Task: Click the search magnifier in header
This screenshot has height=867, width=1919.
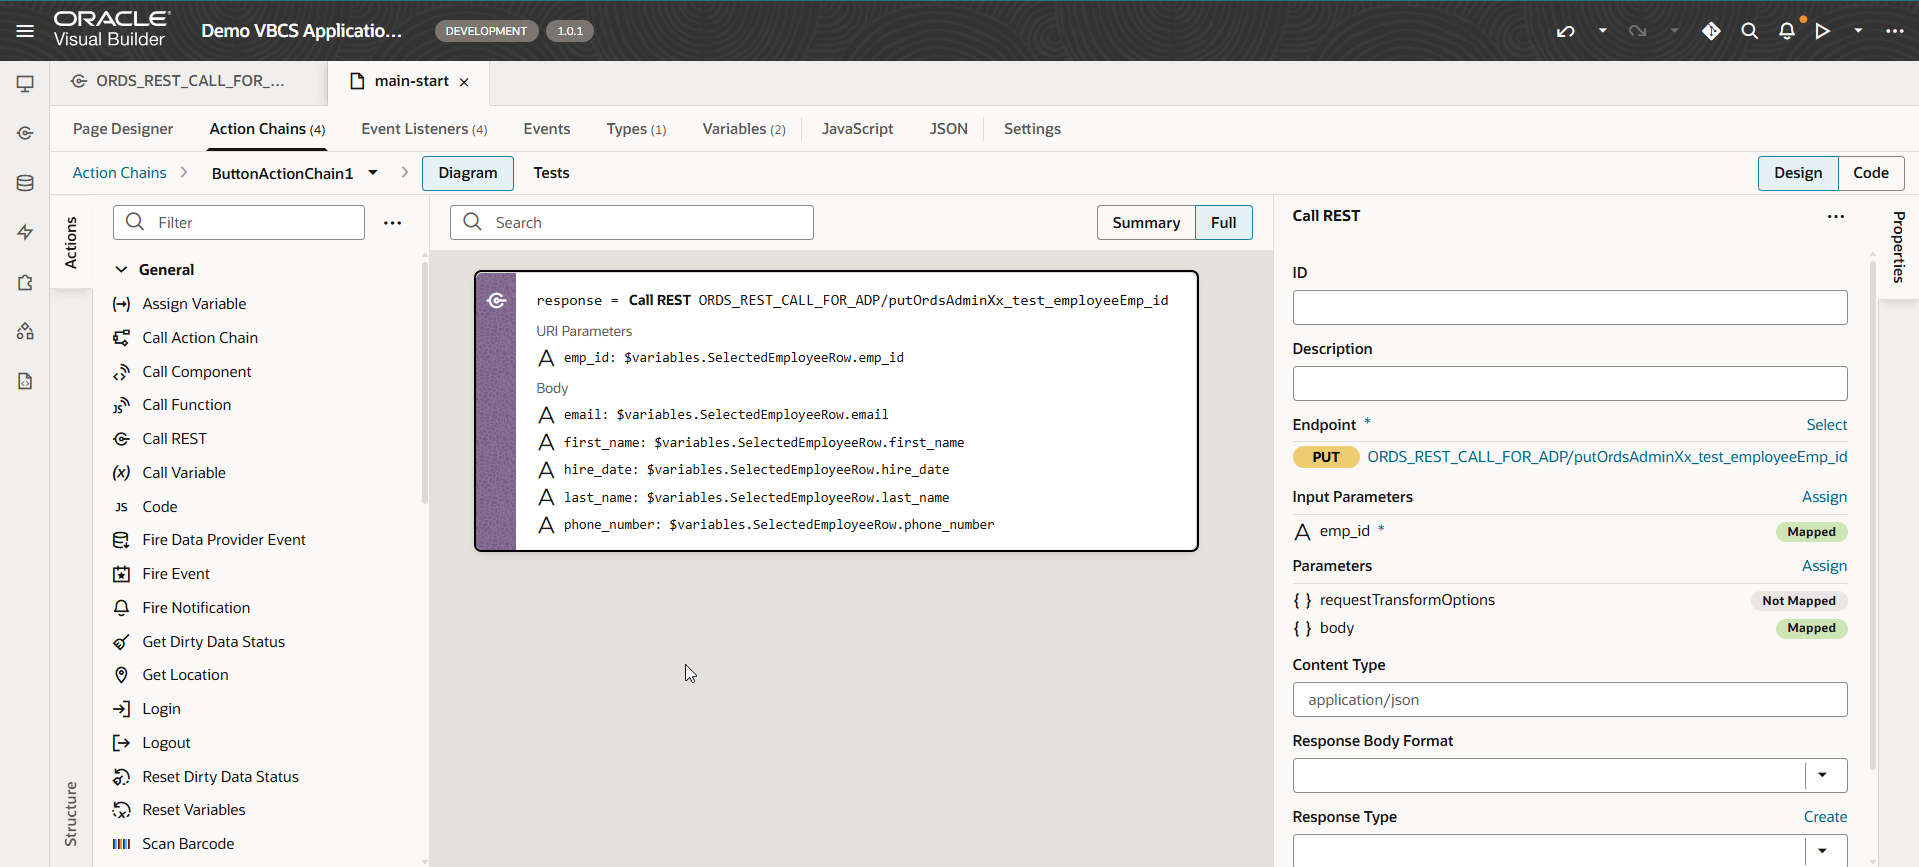Action: click(x=1749, y=31)
